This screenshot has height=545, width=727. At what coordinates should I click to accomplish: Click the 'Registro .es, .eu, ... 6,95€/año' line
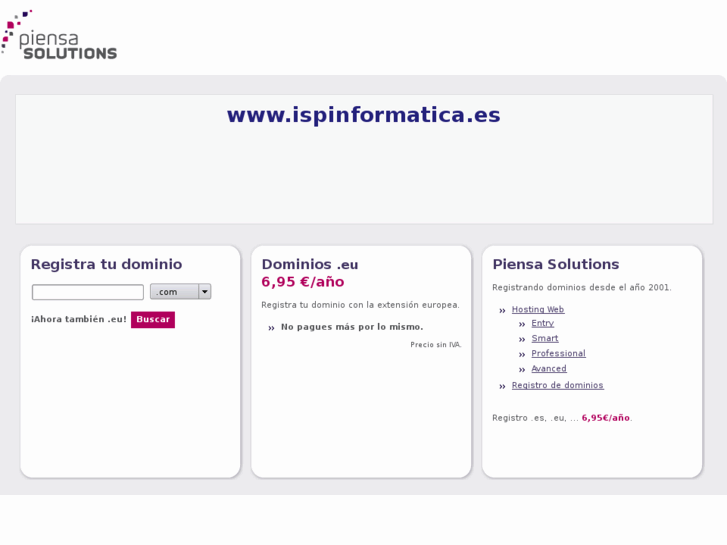[x=562, y=418]
